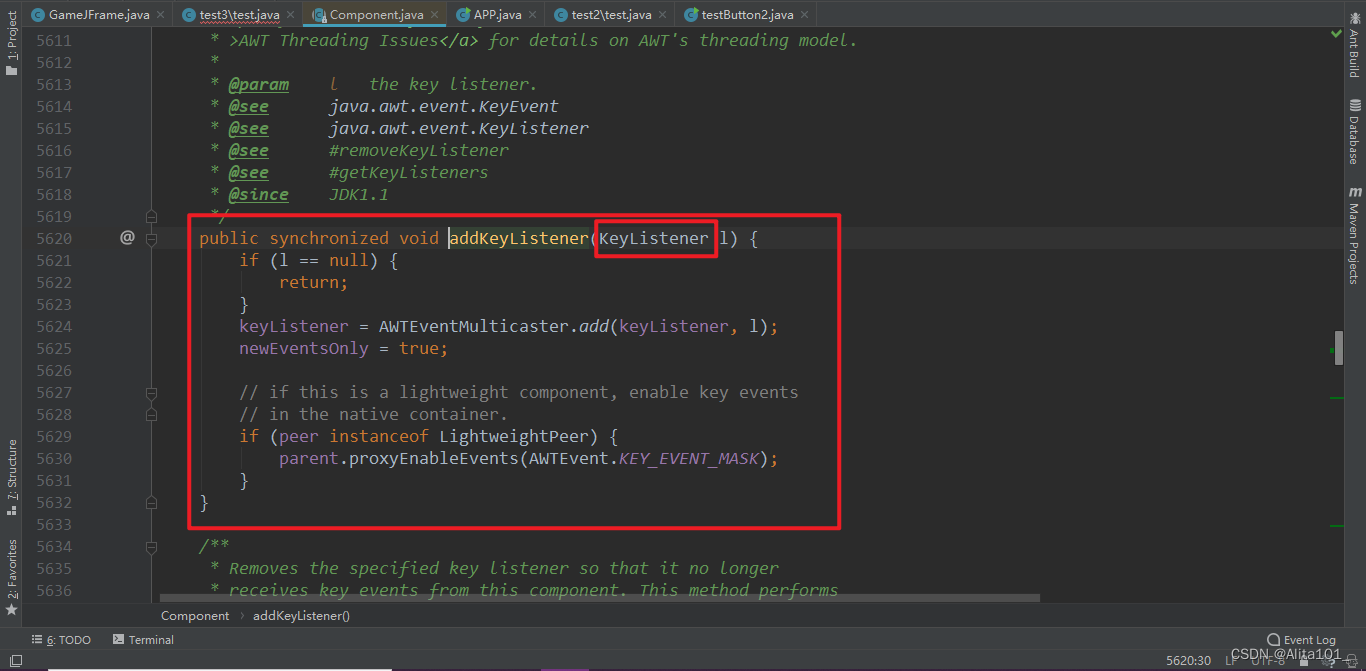Open the Event Log
Screen dimensions: 1366x671
point(1300,640)
